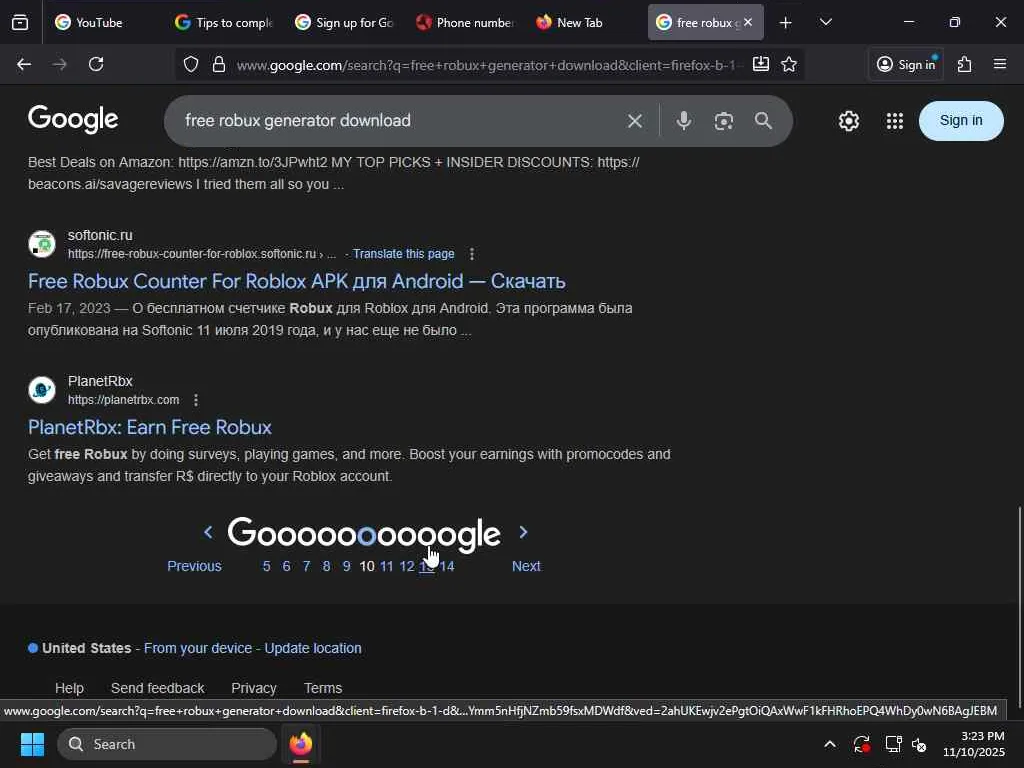The height and width of the screenshot is (768, 1024).
Task: Go to previous results page arrow
Action: [x=208, y=532]
